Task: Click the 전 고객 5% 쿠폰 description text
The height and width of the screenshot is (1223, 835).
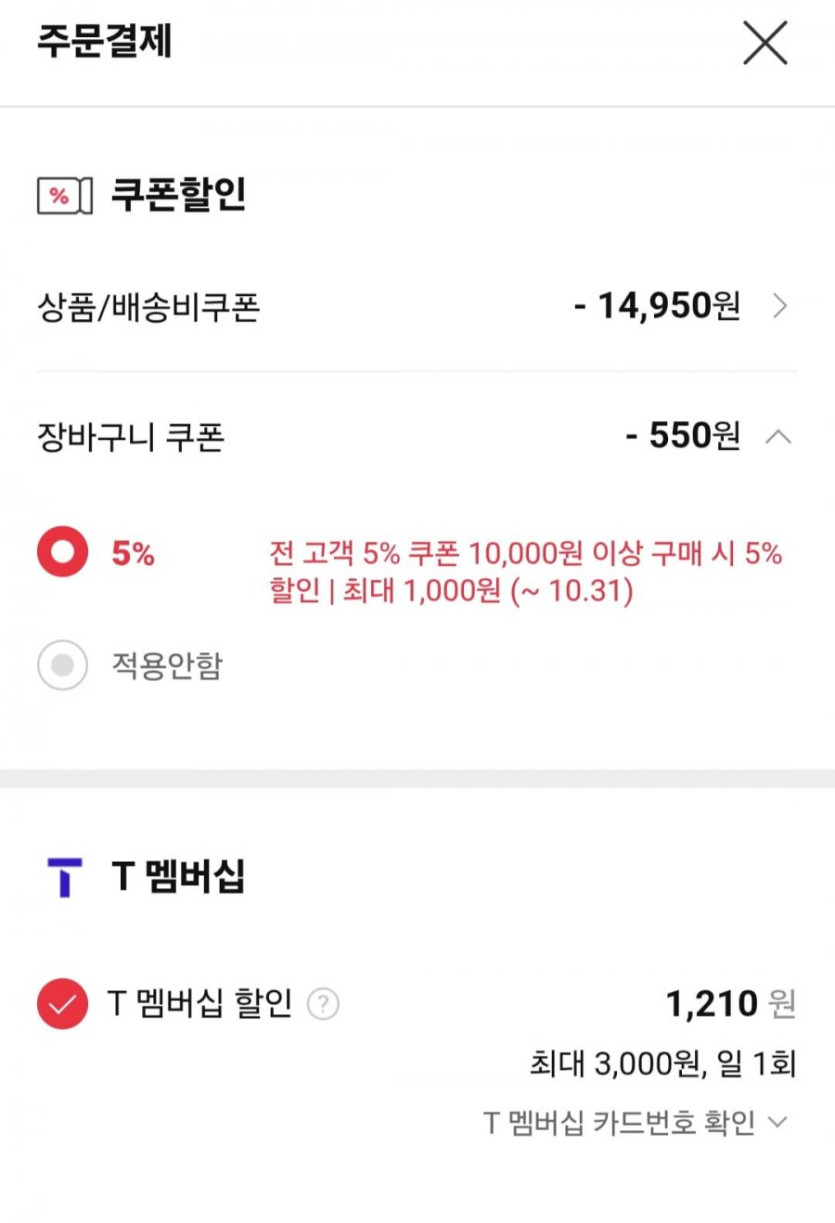Action: 525,572
